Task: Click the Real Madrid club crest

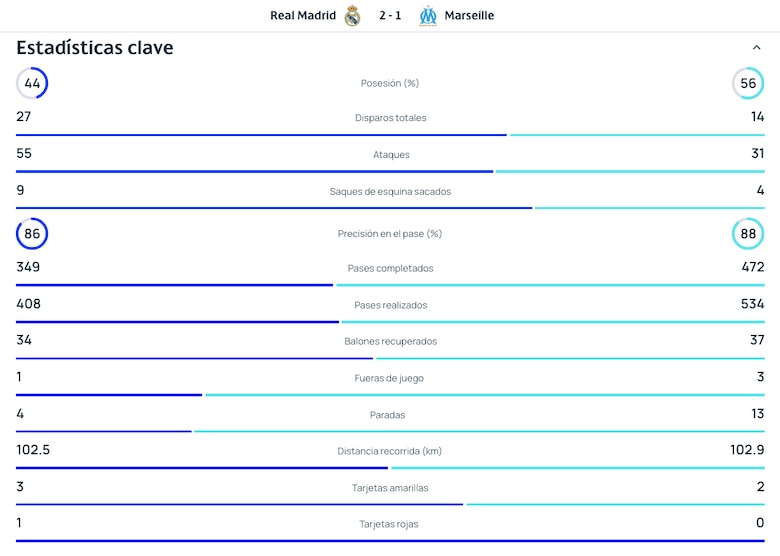Action: 352,15
